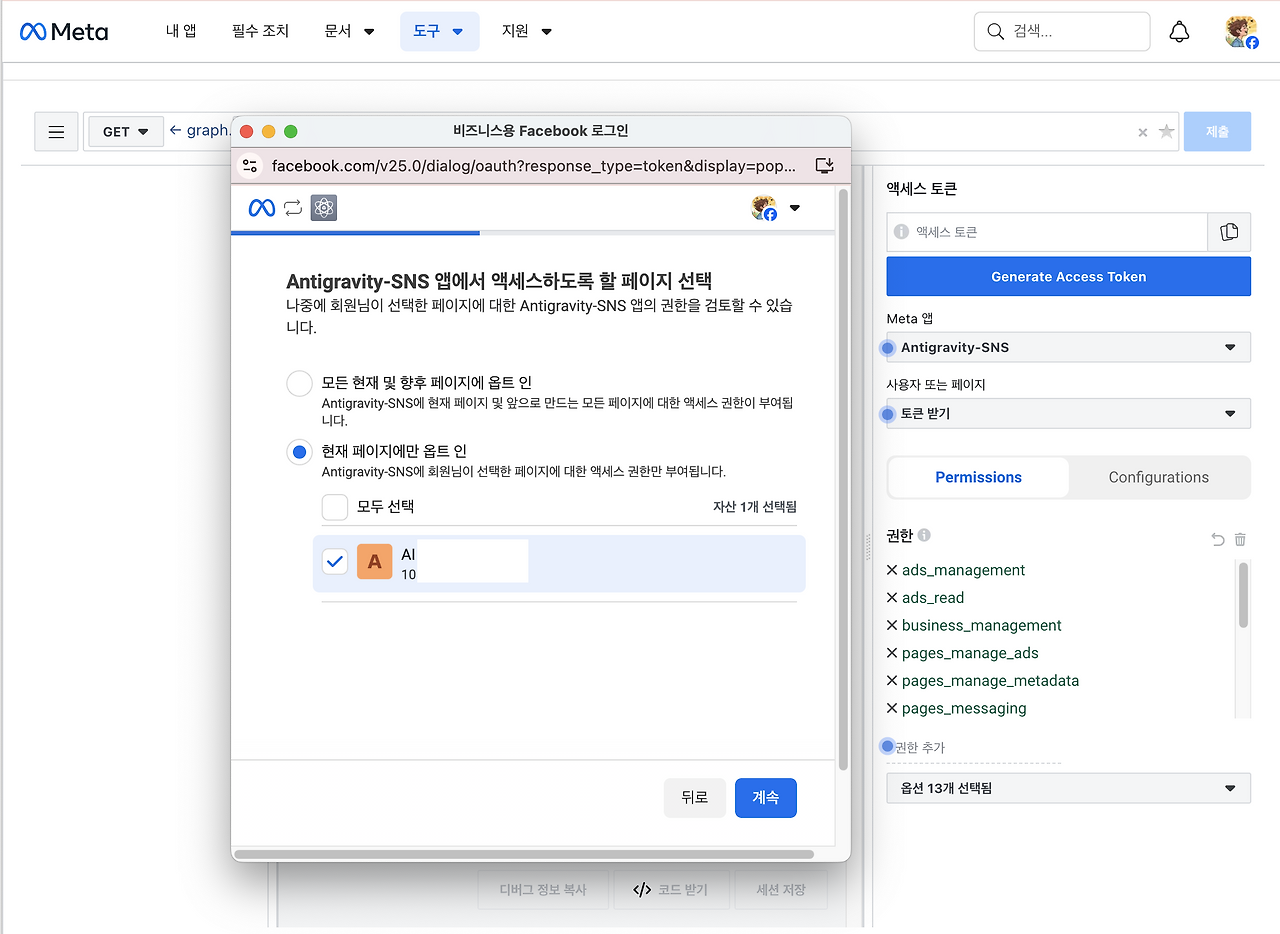
Task: Click the info icon next to 권한
Action: tap(924, 535)
